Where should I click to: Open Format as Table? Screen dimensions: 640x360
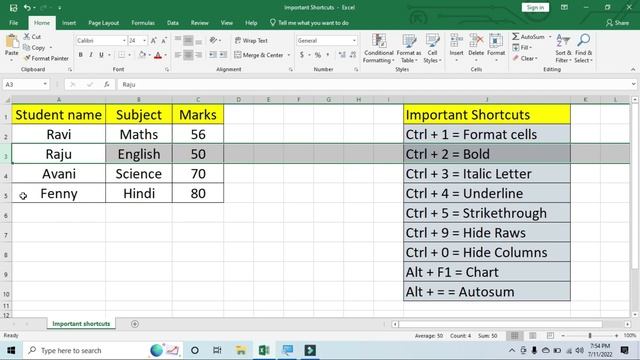click(409, 49)
